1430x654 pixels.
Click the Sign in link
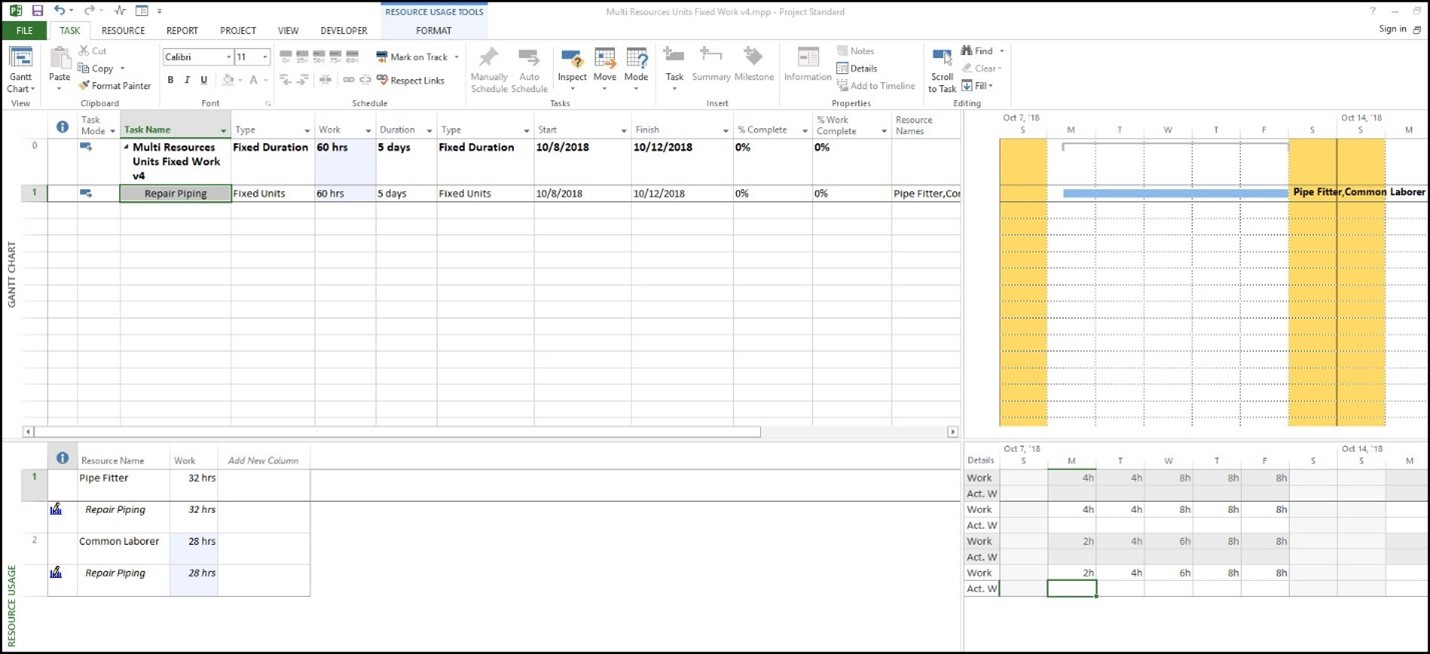[x=1392, y=29]
